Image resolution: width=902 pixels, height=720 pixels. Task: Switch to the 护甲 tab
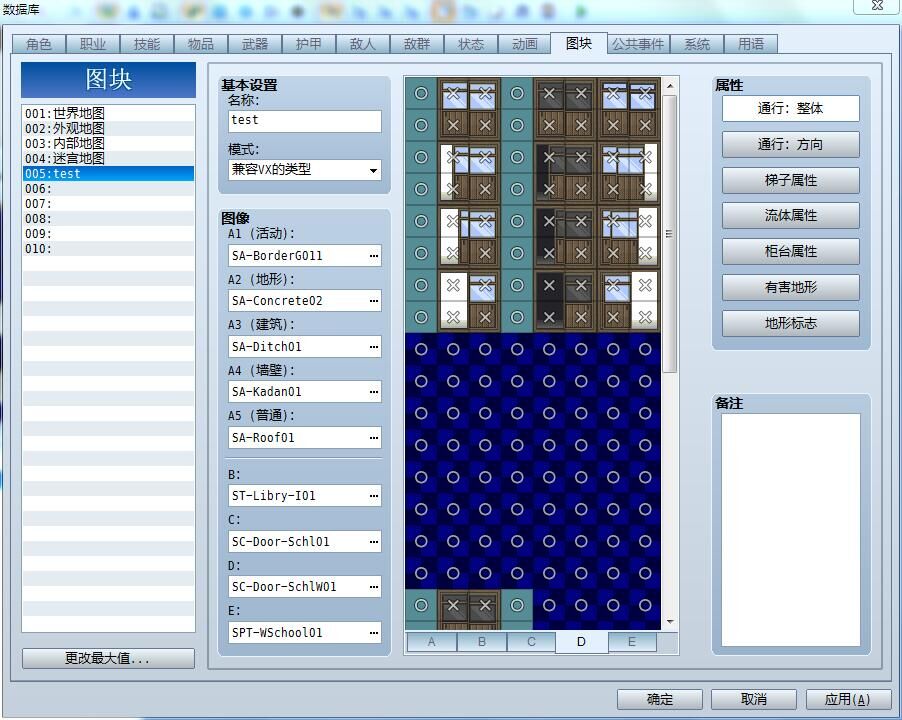point(309,44)
